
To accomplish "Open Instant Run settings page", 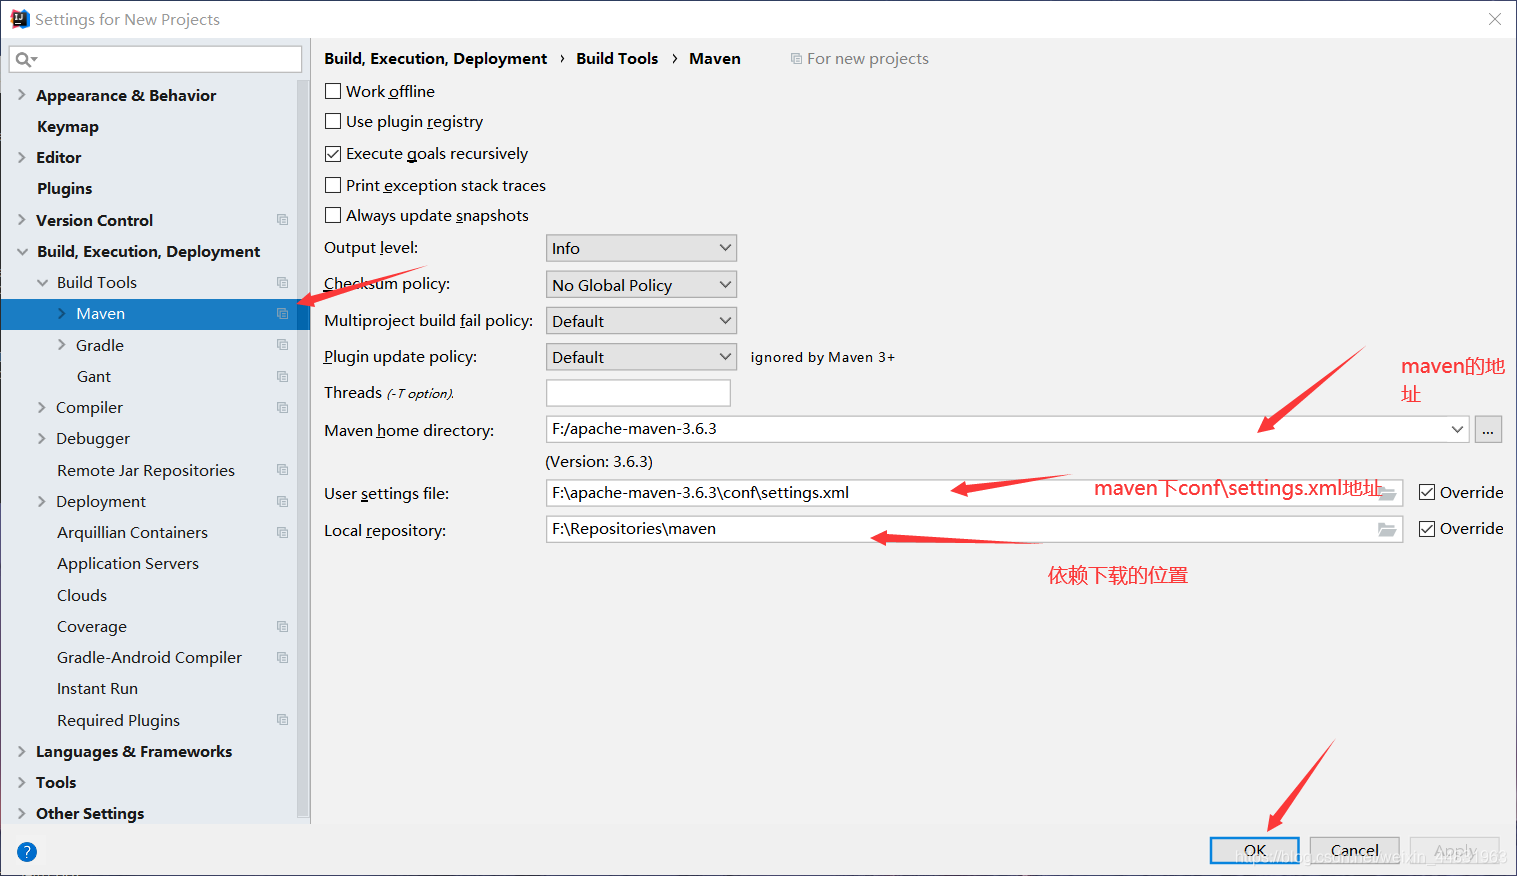I will (97, 688).
